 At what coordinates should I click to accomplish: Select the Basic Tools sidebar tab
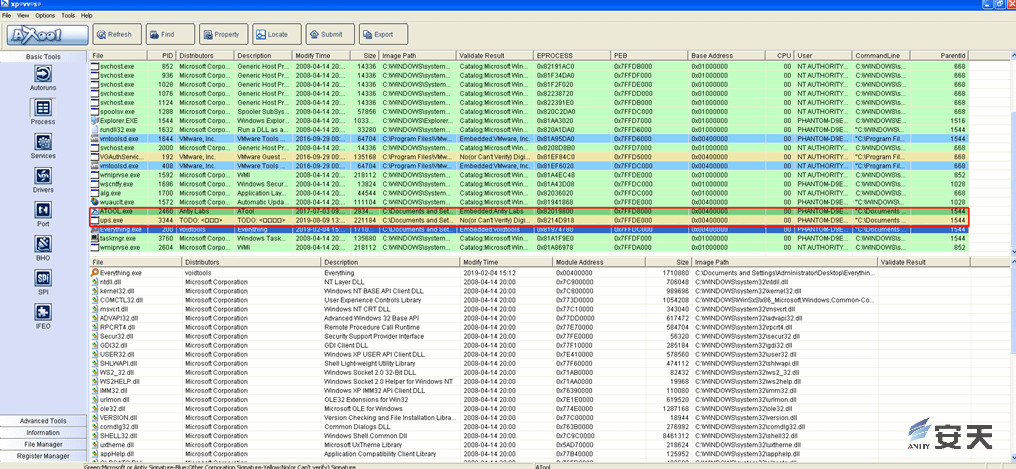tap(43, 56)
